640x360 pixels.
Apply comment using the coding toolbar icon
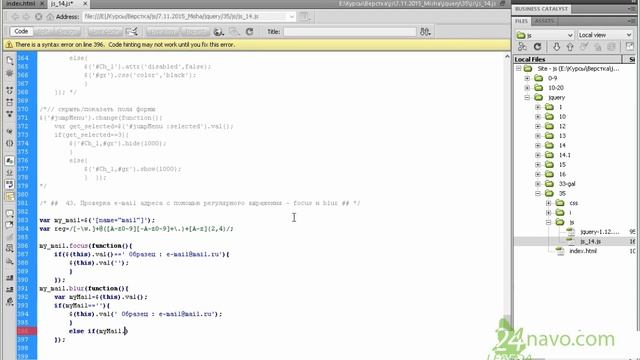pos(10,213)
